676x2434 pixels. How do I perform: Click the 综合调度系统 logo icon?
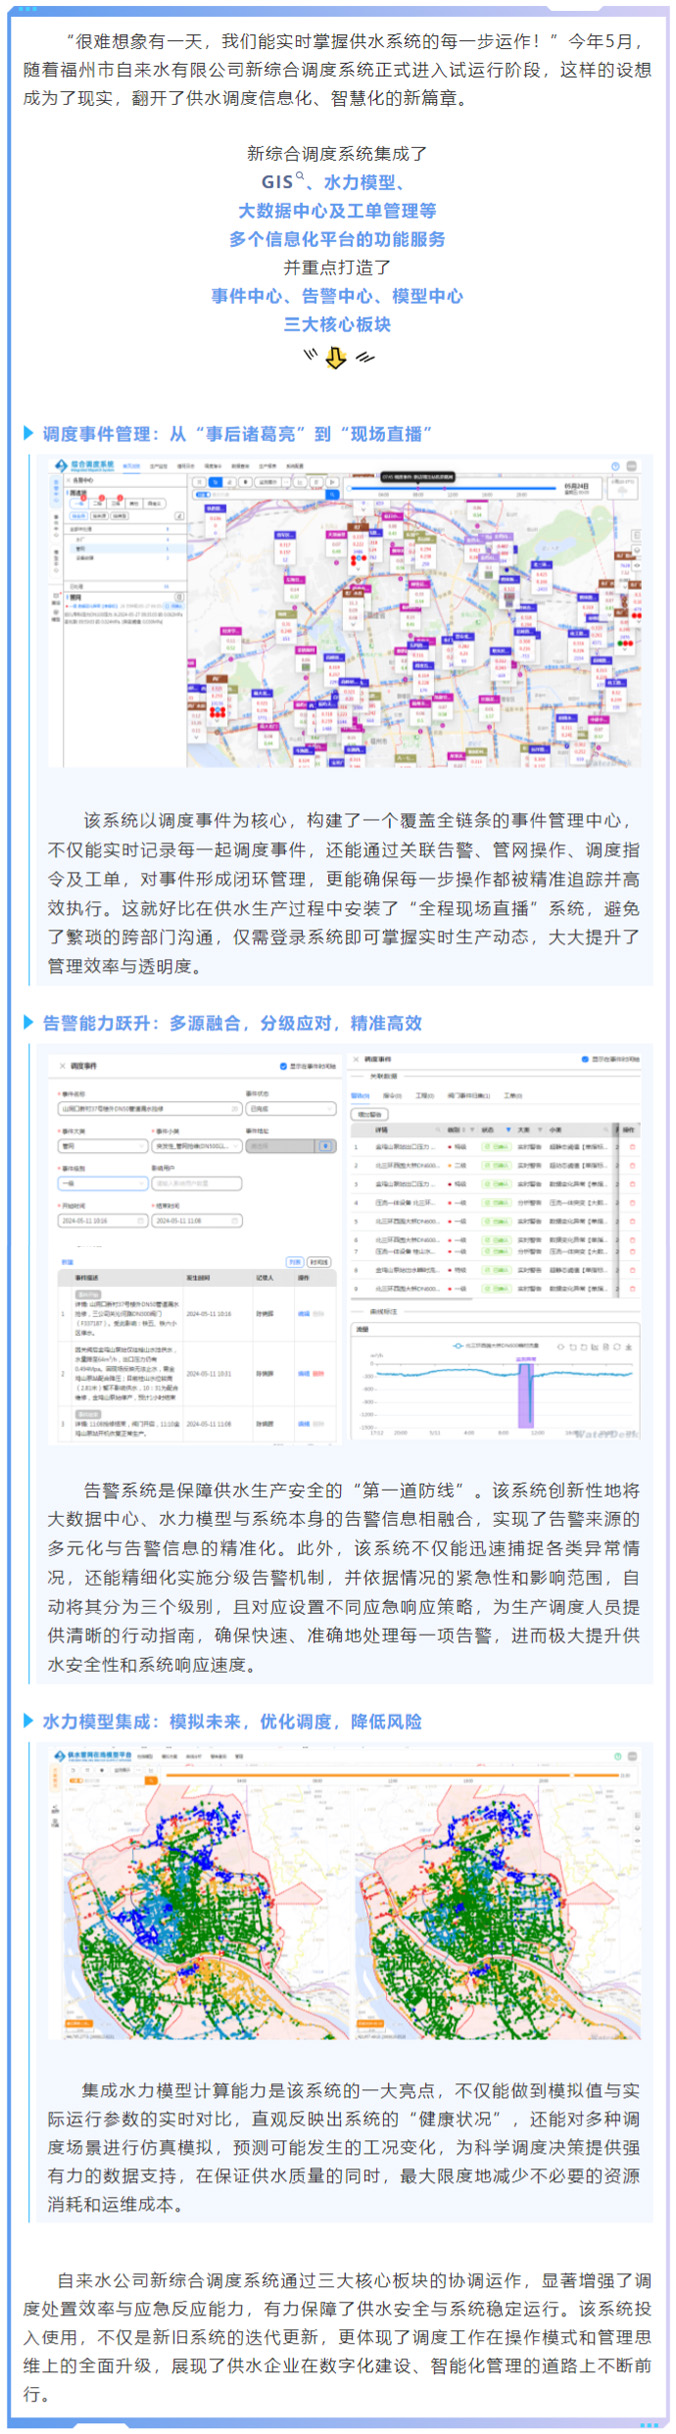coord(59,466)
